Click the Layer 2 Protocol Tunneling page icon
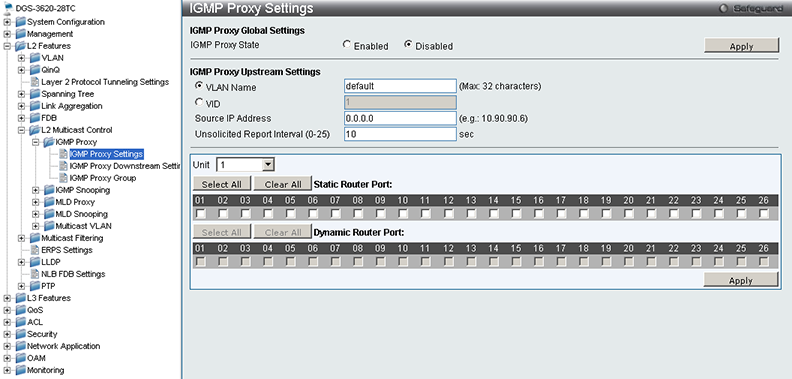 [x=35, y=82]
